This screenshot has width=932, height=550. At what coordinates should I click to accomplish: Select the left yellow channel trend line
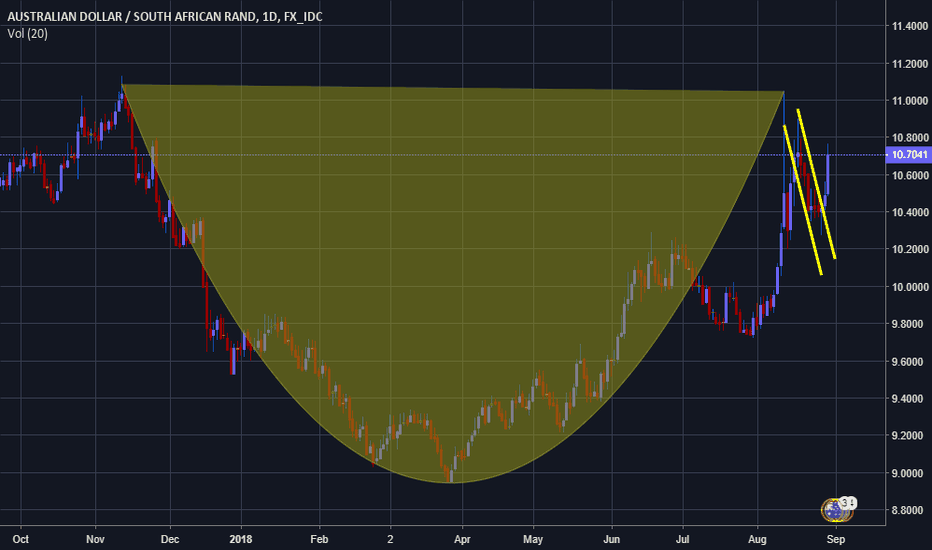click(x=802, y=200)
